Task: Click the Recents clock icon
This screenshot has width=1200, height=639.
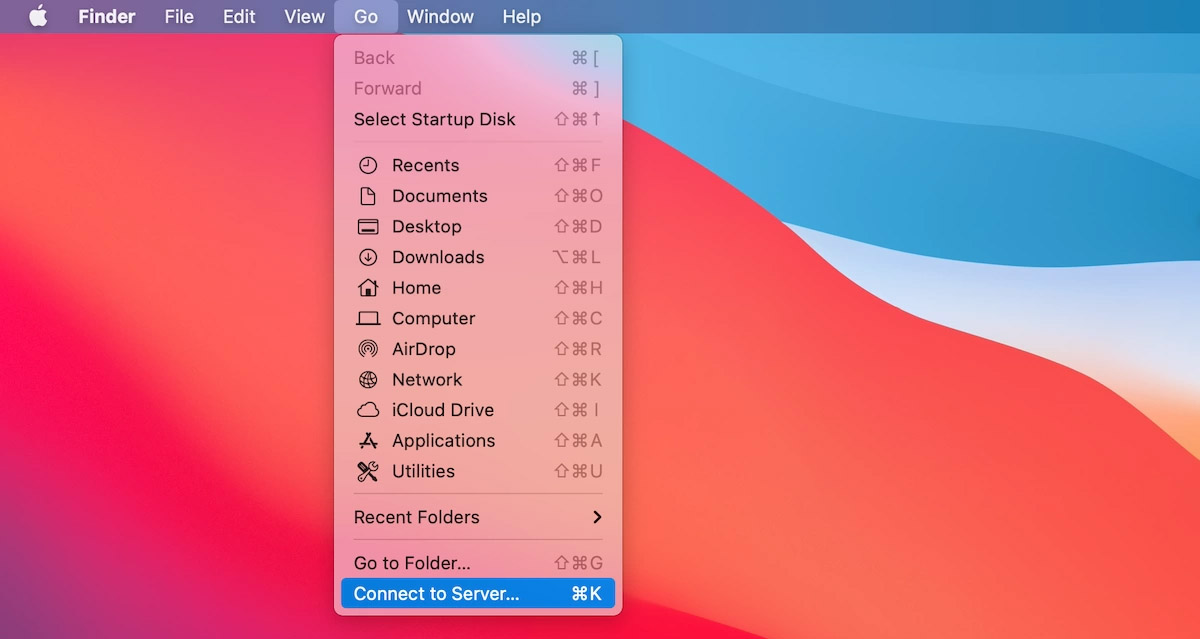Action: pyautogui.click(x=368, y=166)
